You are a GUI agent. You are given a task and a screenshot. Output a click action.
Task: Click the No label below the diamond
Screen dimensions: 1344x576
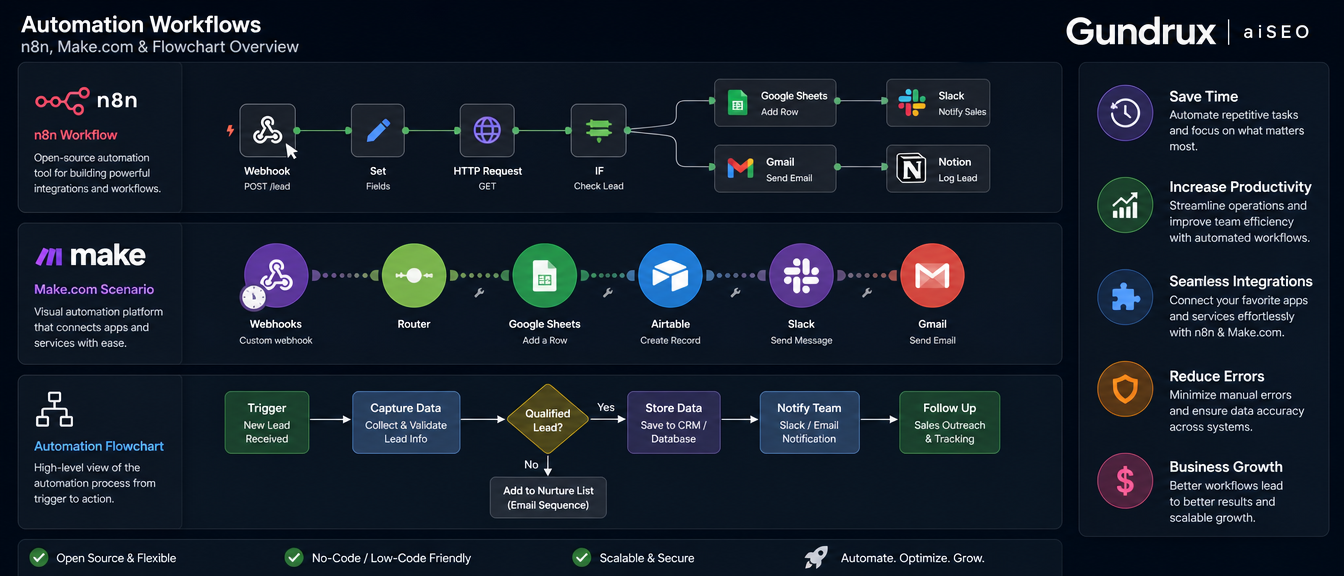pos(531,464)
